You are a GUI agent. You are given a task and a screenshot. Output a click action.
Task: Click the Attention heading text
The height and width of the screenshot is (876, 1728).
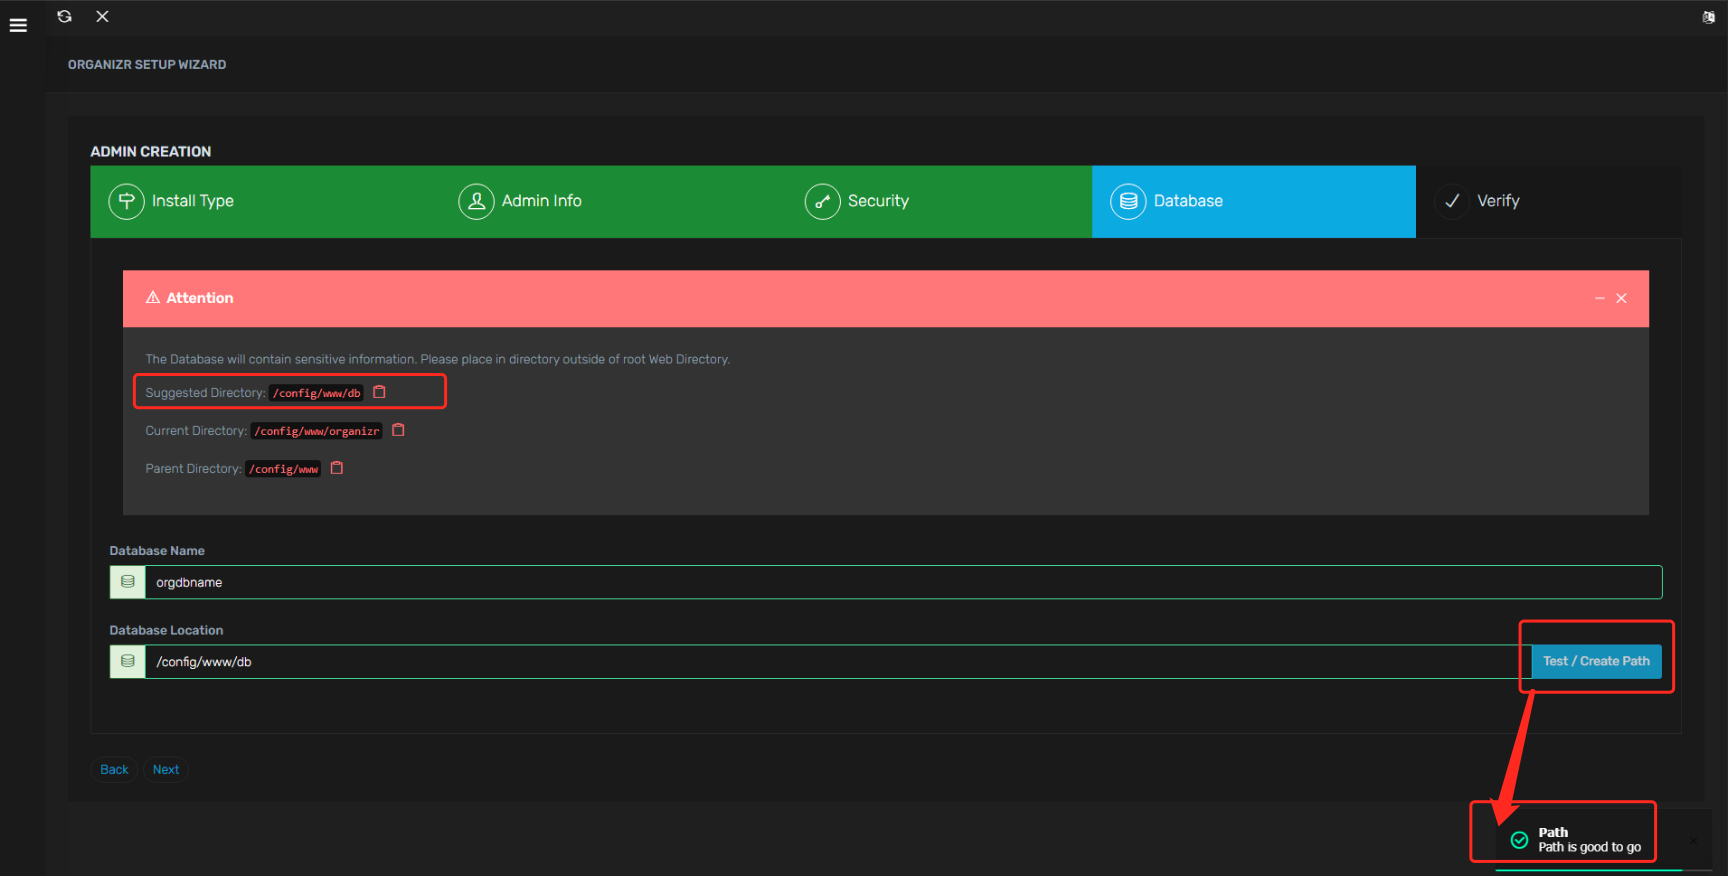coord(200,298)
